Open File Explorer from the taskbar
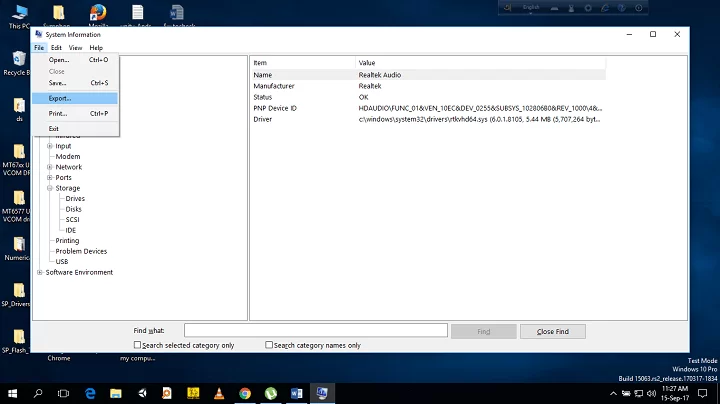 116,393
